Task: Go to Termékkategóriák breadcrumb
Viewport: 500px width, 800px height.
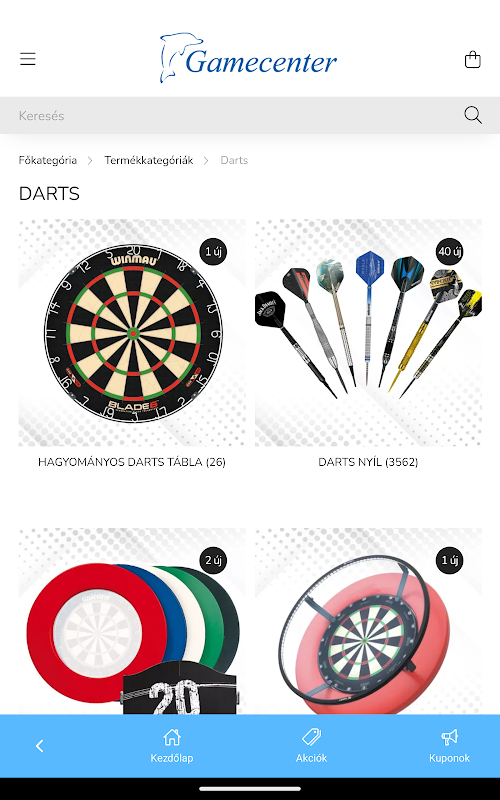Action: click(x=148, y=160)
